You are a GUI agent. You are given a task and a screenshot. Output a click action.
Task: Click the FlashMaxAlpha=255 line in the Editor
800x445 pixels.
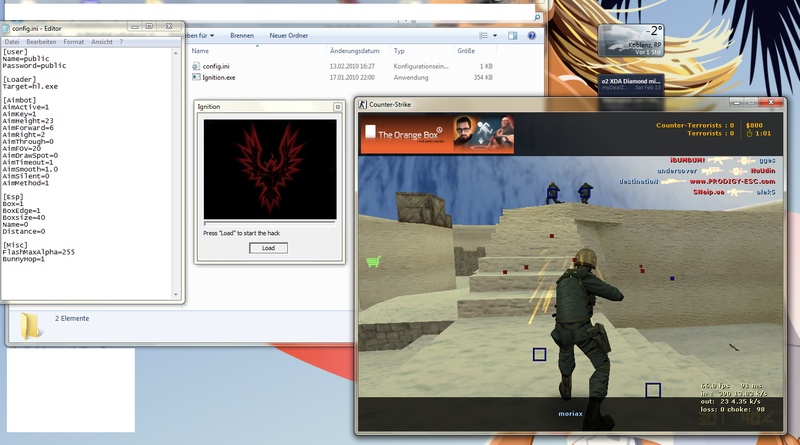click(38, 252)
